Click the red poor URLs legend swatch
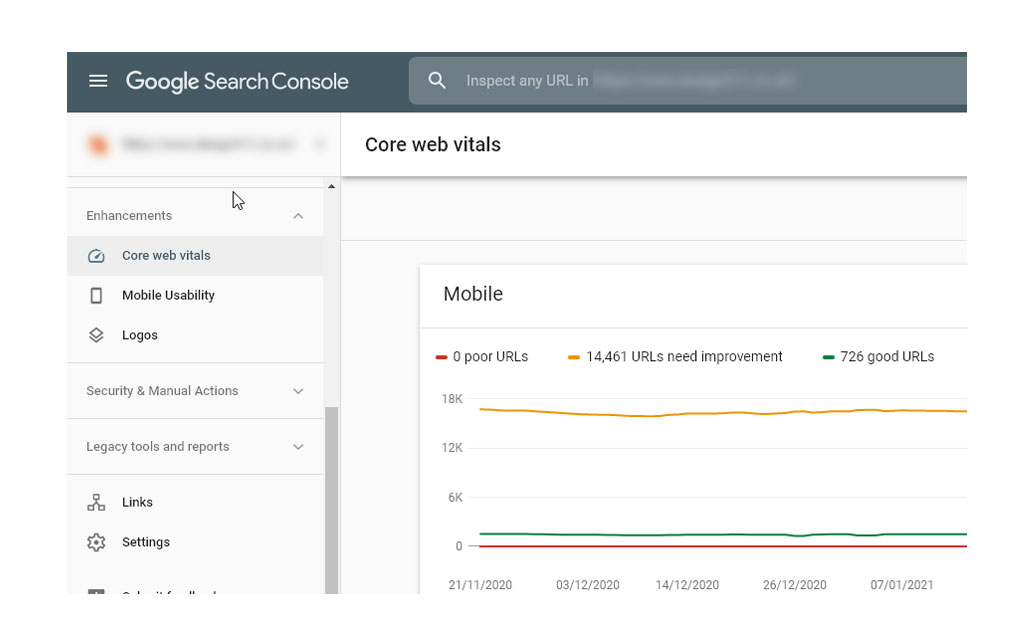This screenshot has height=640, width=1024. [441, 357]
